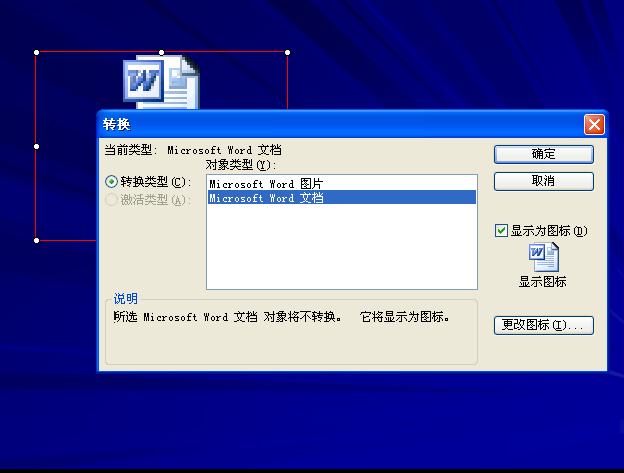The image size is (624, 473).
Task: Open the 更改图标(I)... dialog
Action: 544,325
